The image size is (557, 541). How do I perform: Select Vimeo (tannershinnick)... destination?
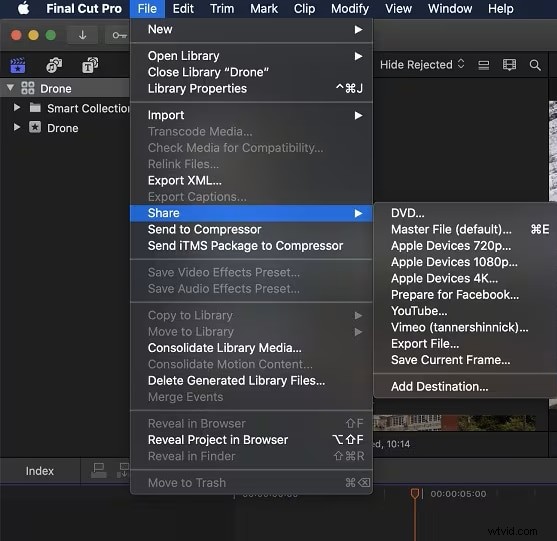[x=465, y=328]
